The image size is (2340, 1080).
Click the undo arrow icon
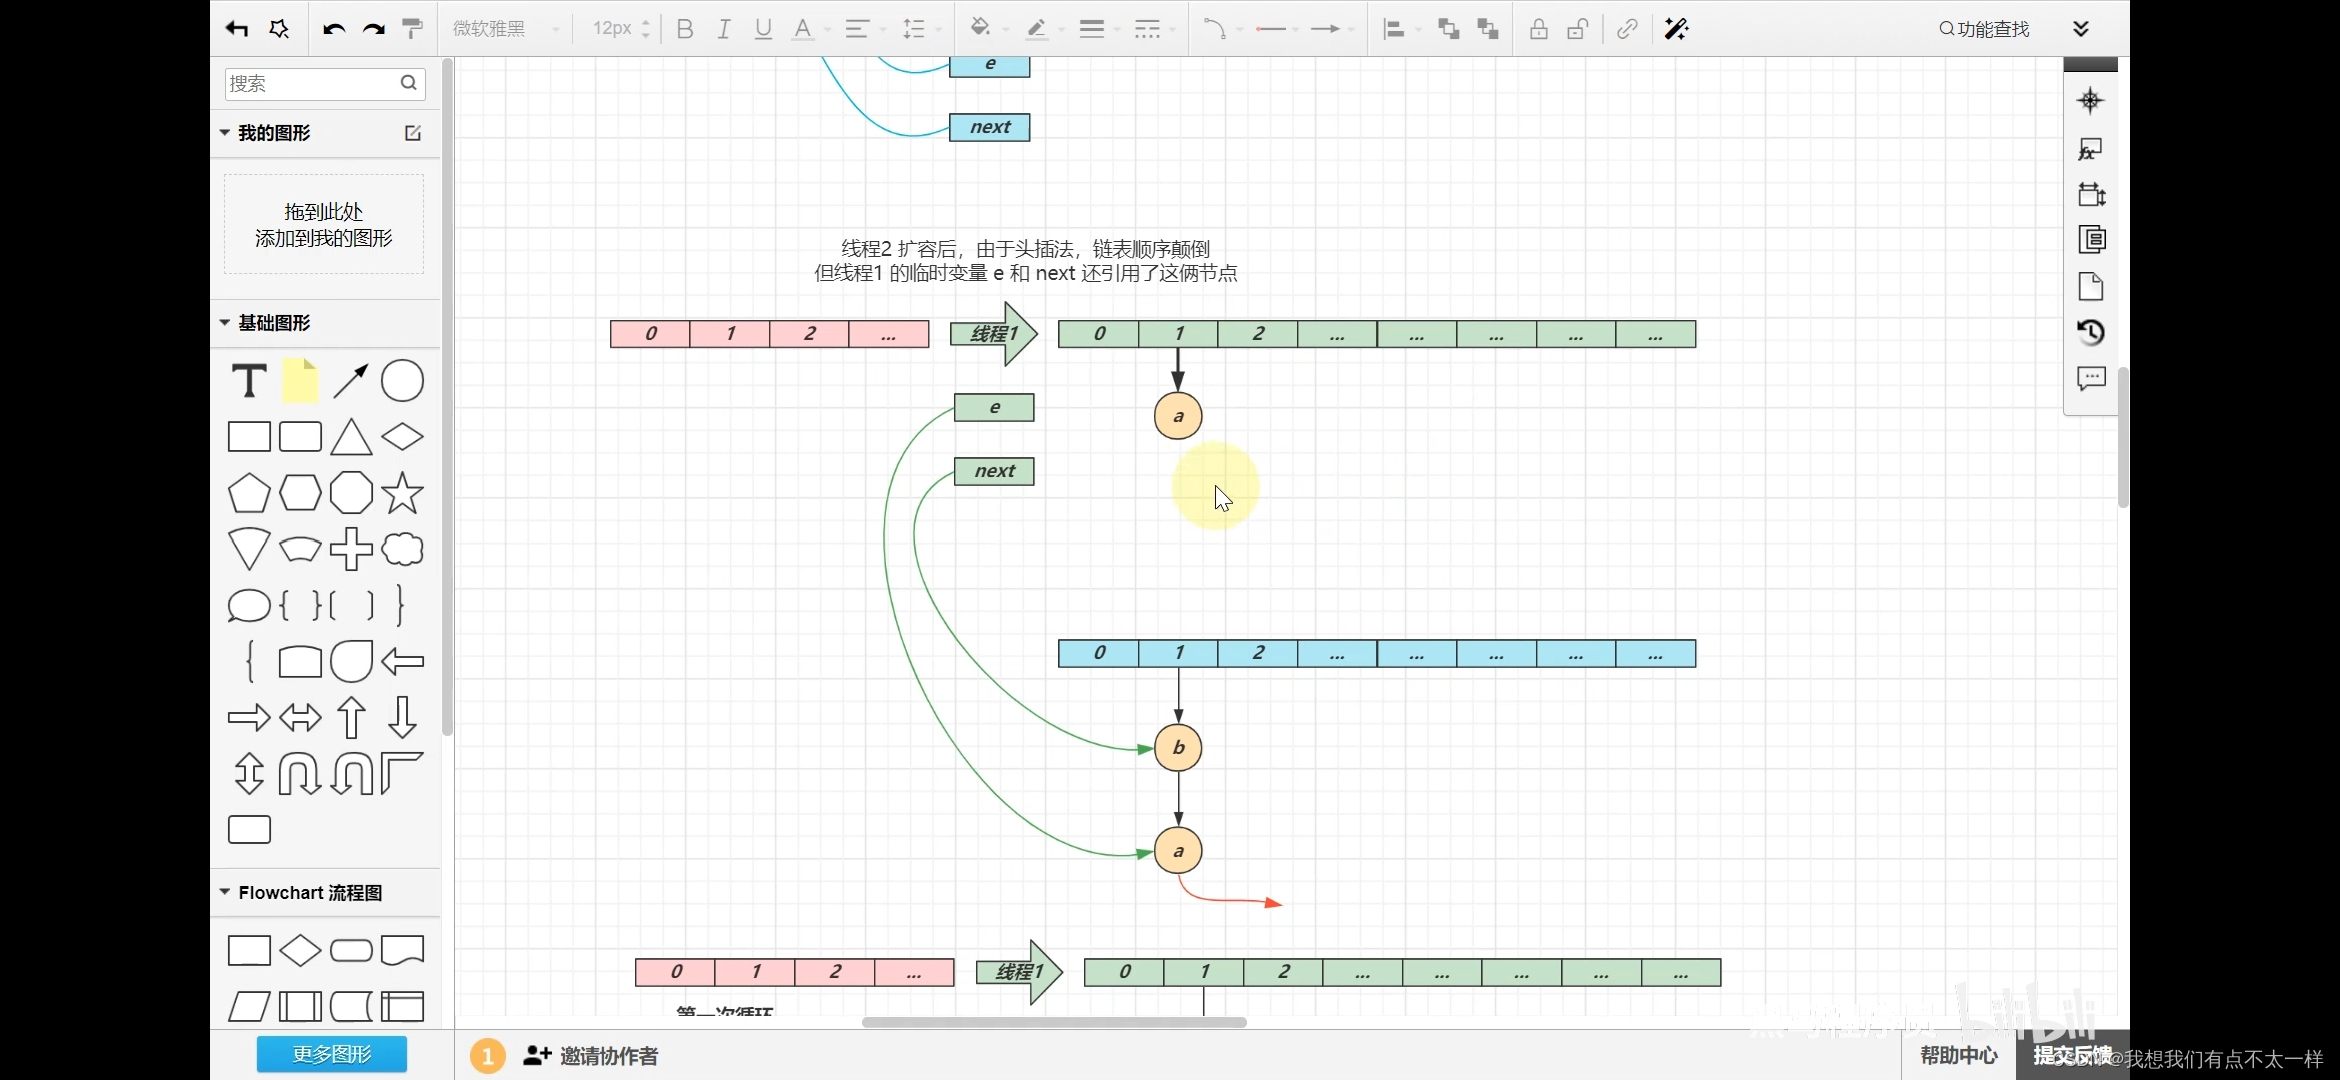coord(333,29)
